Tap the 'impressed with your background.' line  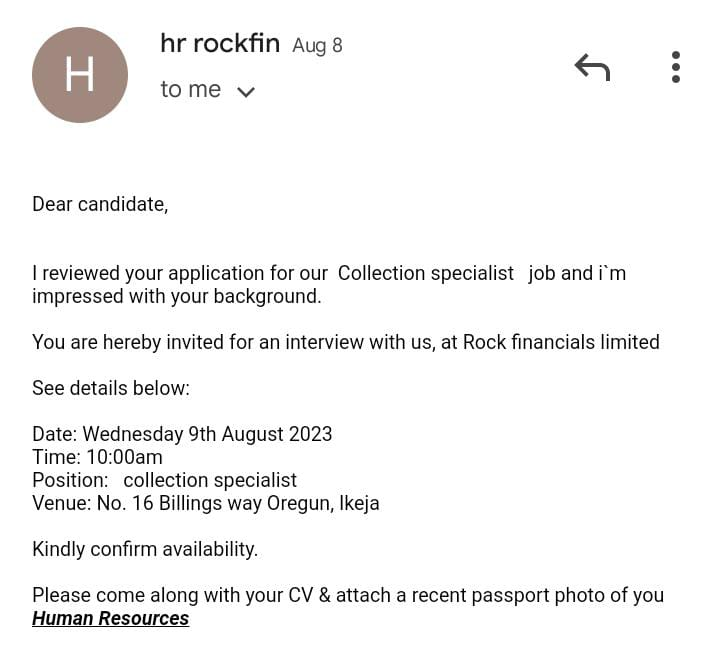click(177, 296)
